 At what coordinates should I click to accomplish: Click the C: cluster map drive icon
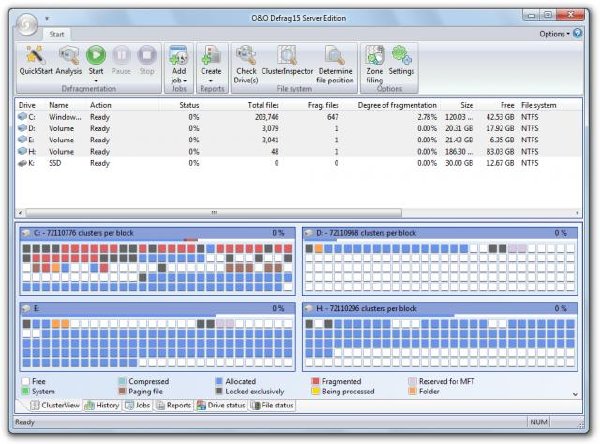pyautogui.click(x=26, y=233)
